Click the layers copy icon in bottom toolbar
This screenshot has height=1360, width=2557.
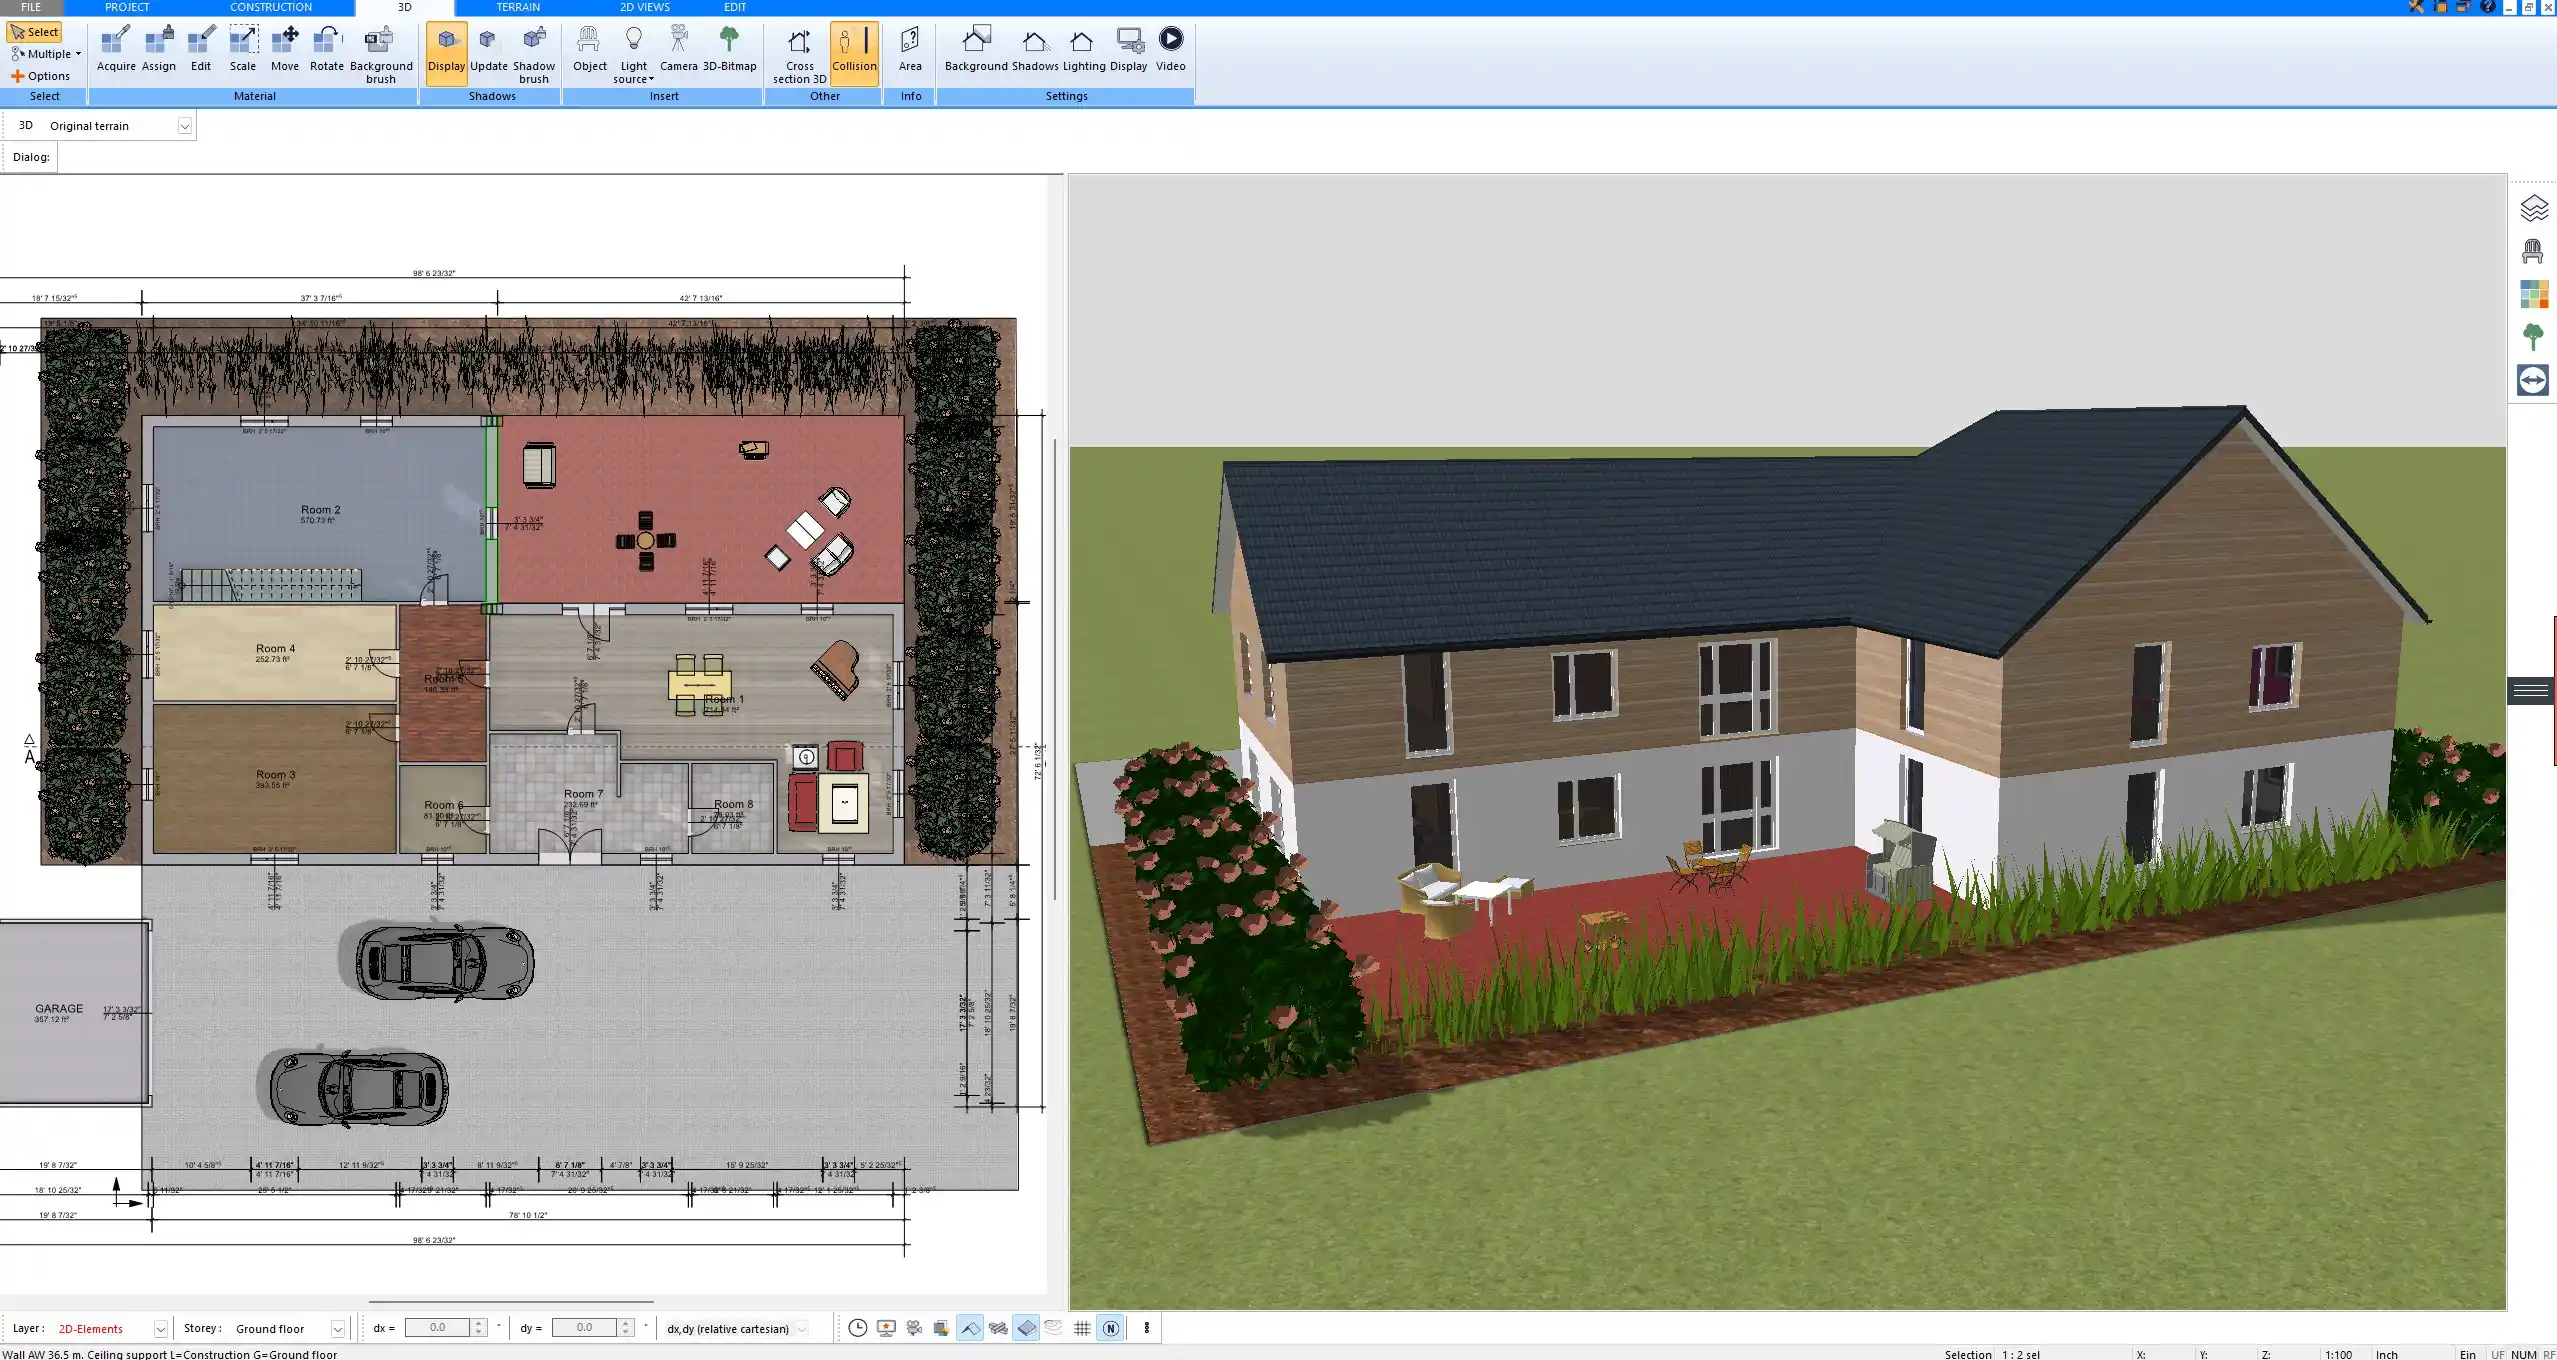click(x=942, y=1328)
